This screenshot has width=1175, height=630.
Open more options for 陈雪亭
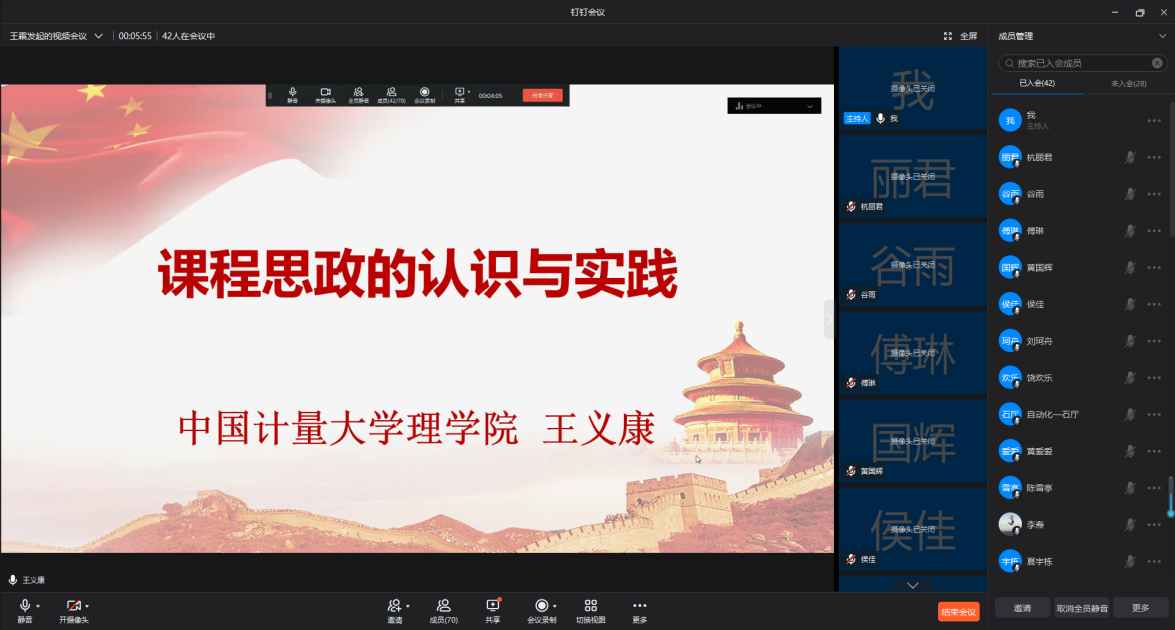[1154, 488]
